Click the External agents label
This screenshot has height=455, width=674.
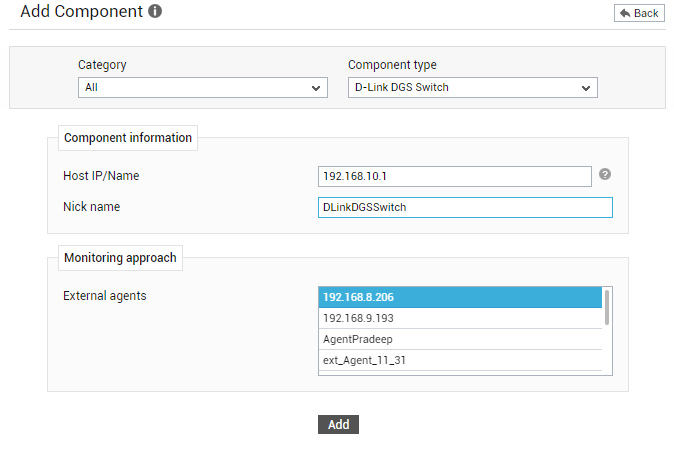pyautogui.click(x=105, y=296)
